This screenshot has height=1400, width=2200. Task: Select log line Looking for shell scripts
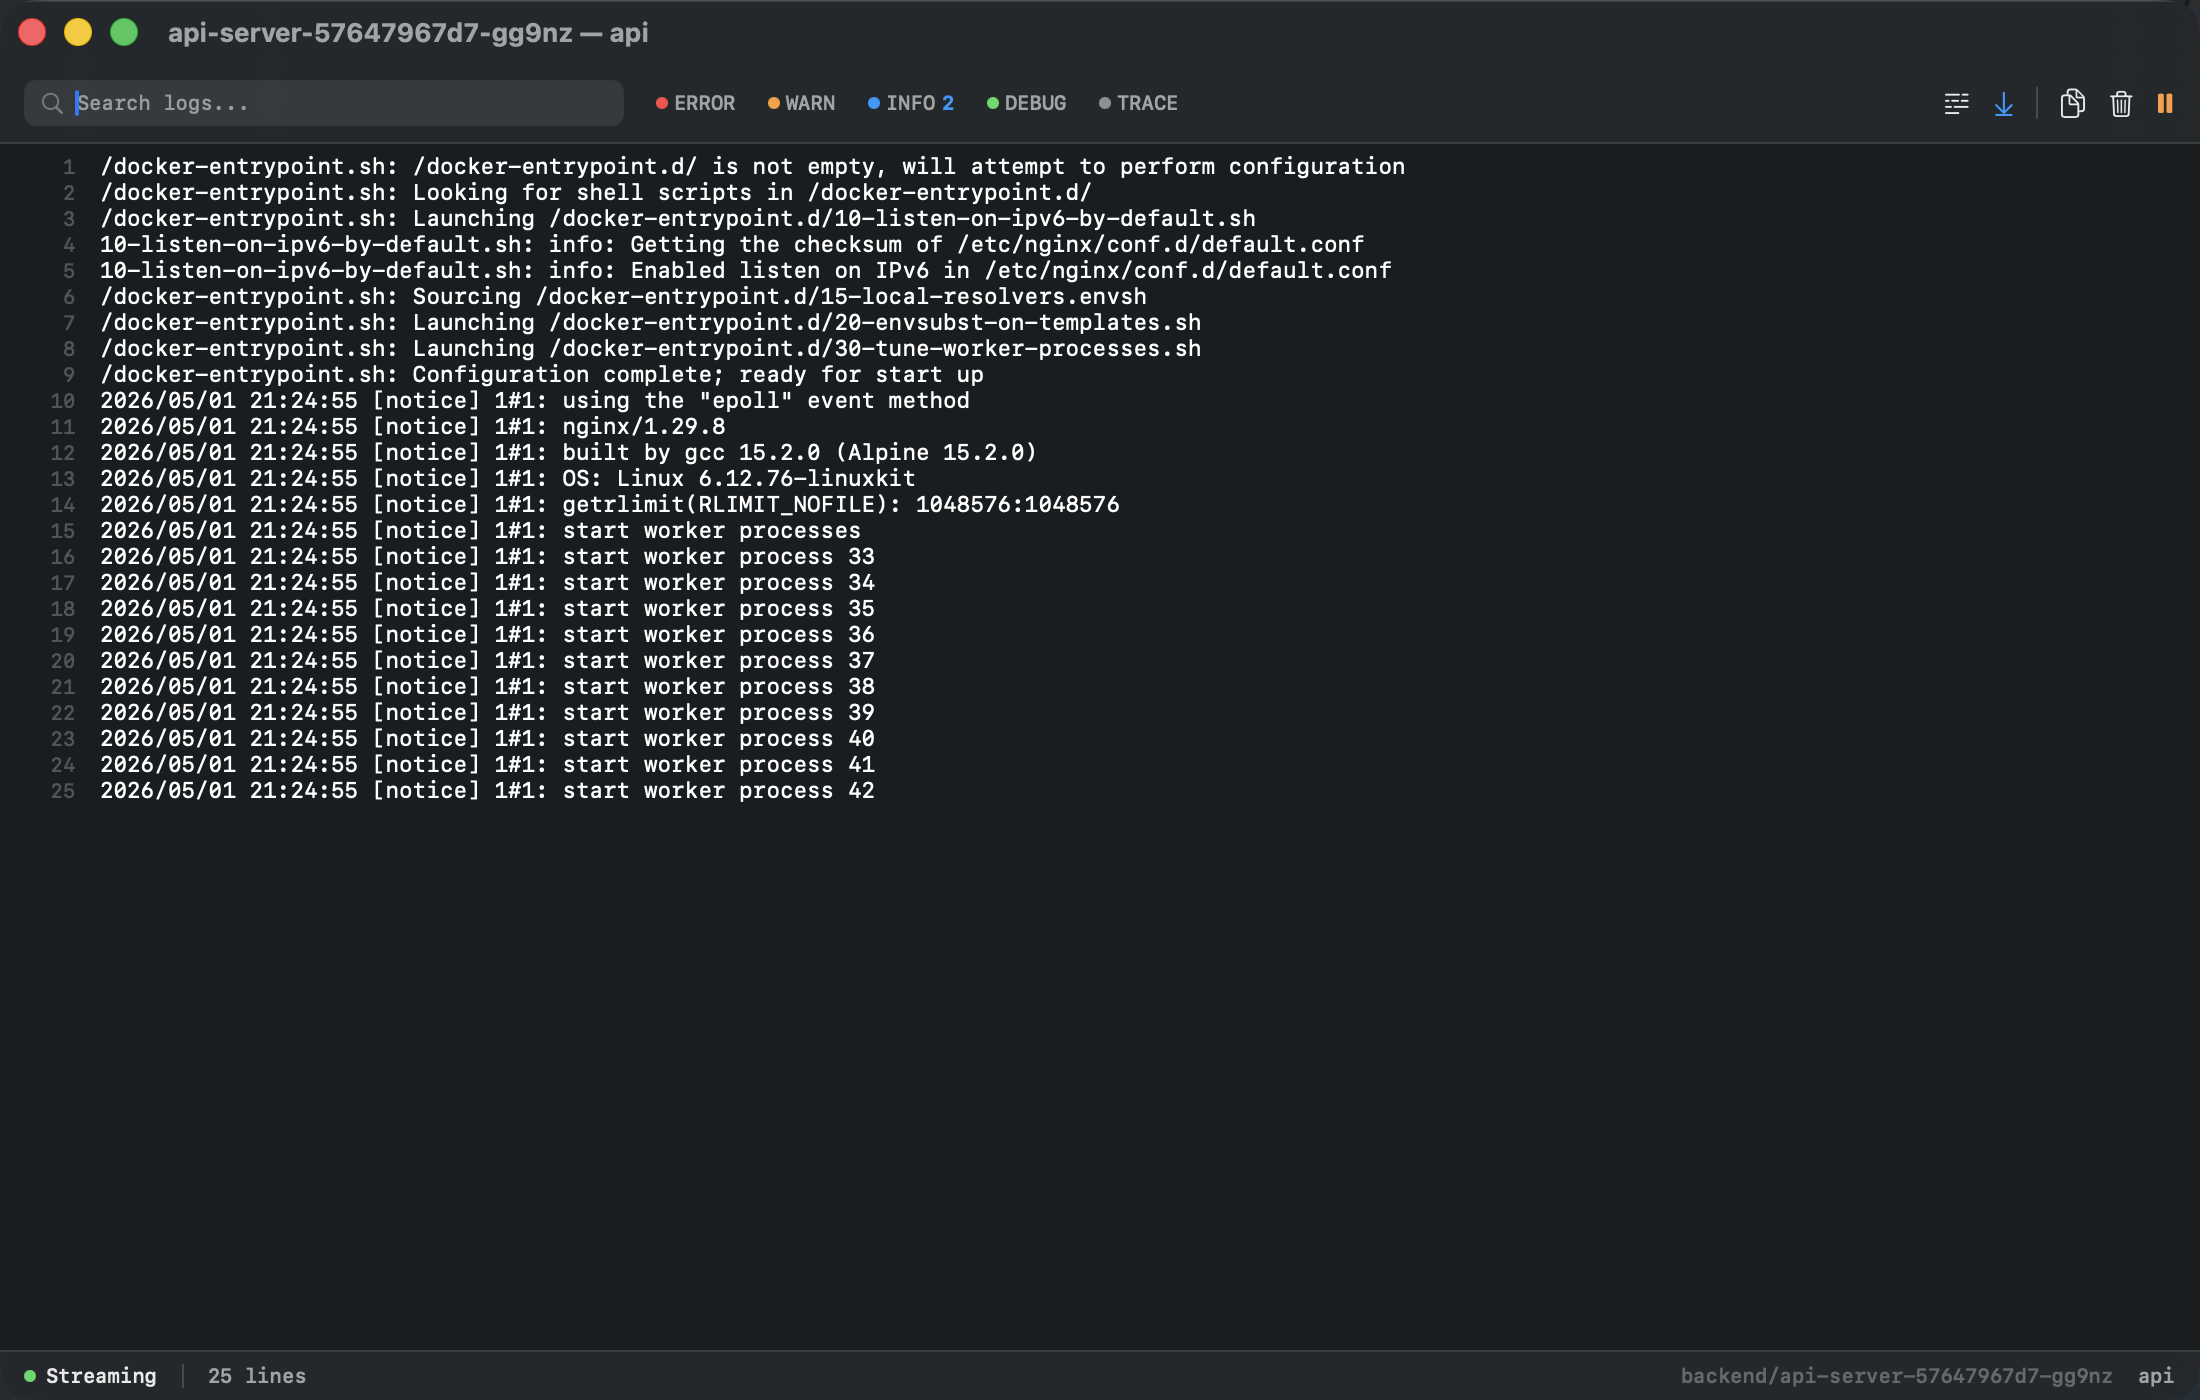click(x=596, y=192)
